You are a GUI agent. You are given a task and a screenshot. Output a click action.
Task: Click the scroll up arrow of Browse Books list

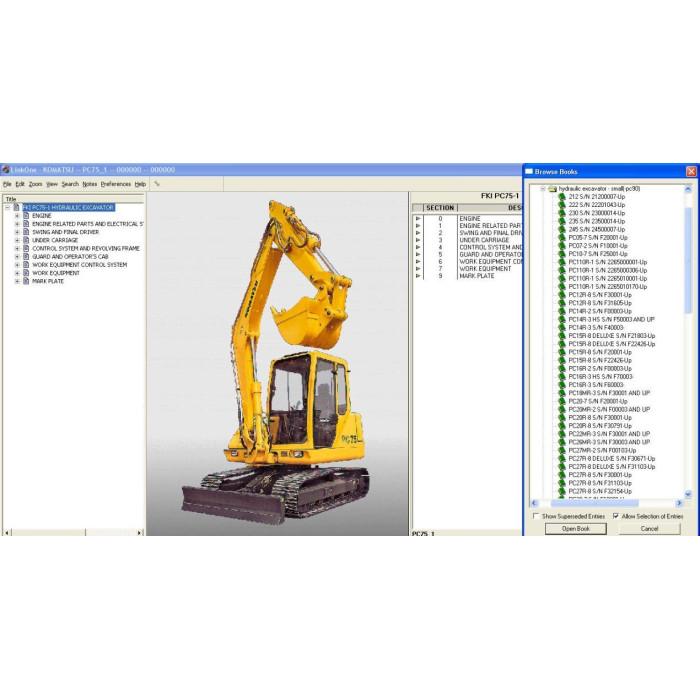click(x=688, y=189)
